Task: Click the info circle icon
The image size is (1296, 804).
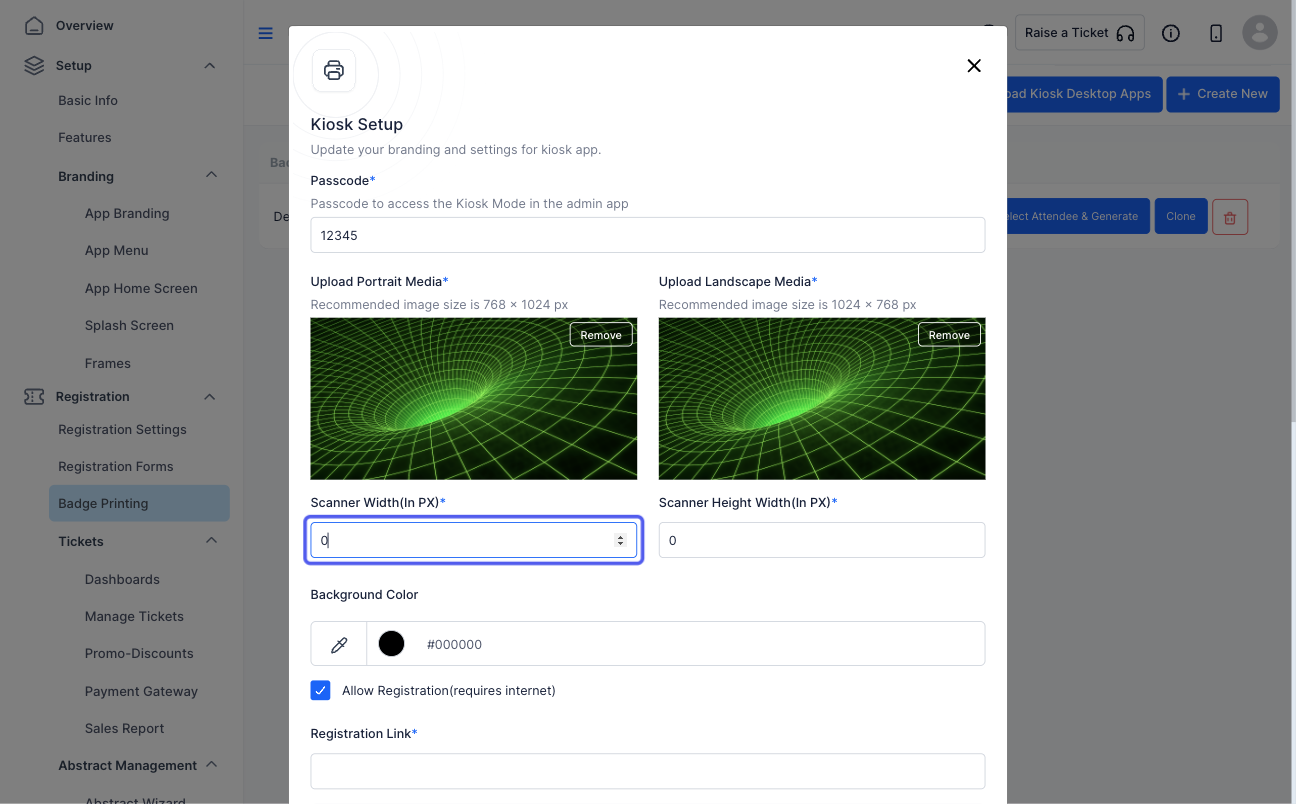Action: [1171, 33]
